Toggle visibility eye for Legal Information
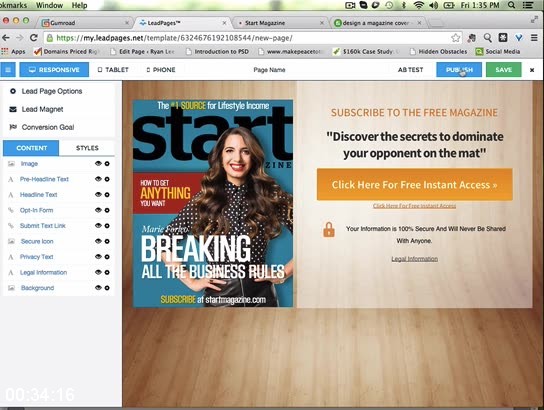Screen dimensions: 544x410 (98, 272)
